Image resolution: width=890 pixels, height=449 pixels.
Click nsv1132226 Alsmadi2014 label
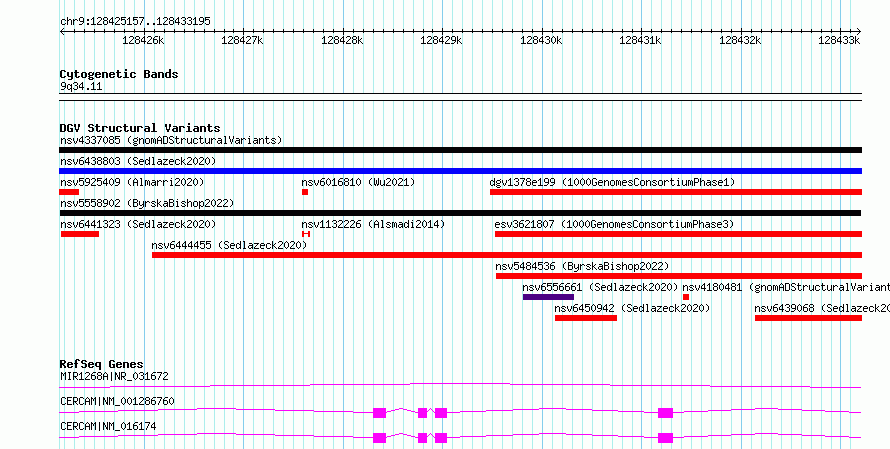coord(373,224)
